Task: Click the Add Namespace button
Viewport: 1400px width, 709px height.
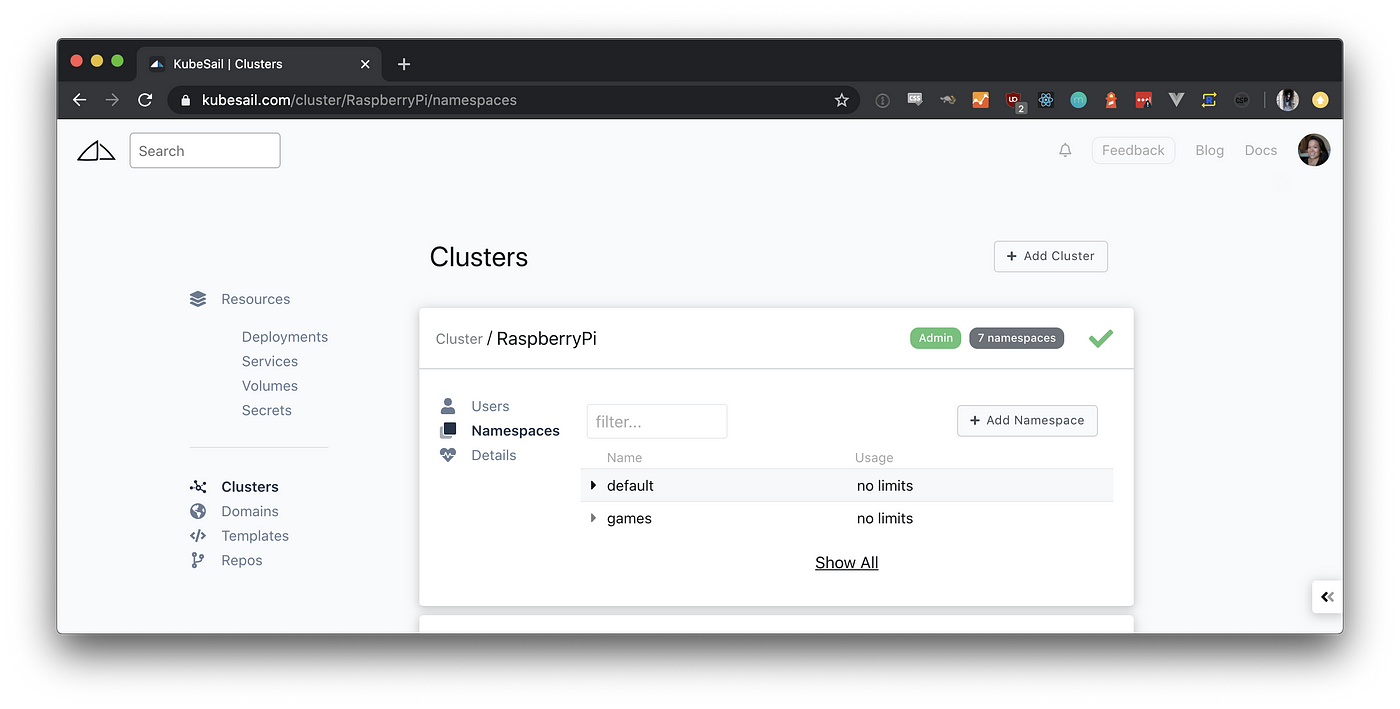Action: coord(1027,421)
